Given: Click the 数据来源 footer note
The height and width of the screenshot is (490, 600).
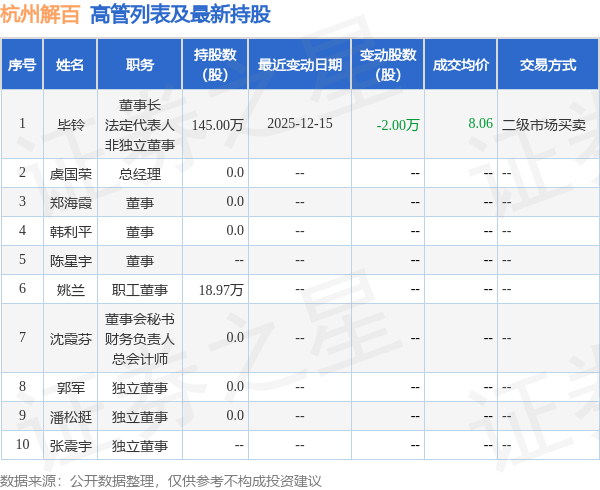Looking at the screenshot, I should tap(161, 481).
